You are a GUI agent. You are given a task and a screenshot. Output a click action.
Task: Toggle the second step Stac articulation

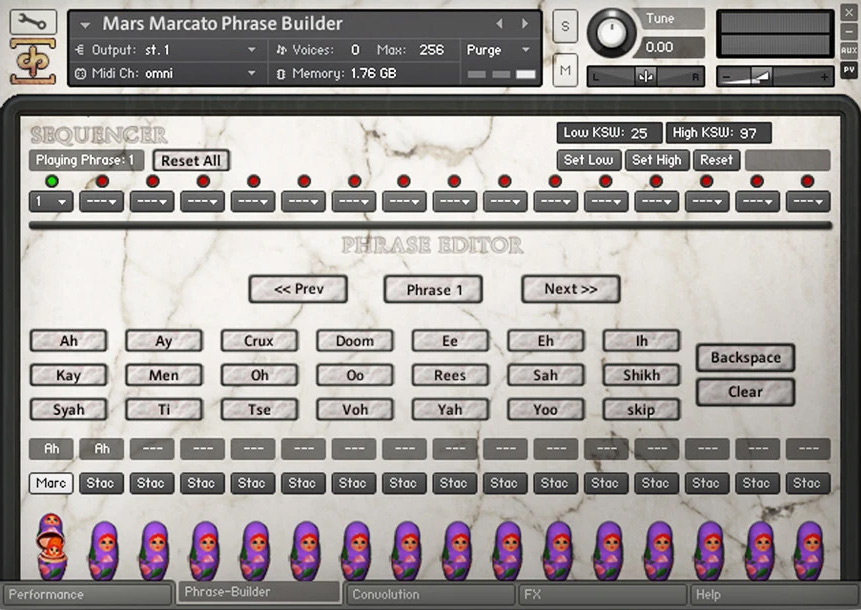[x=101, y=483]
